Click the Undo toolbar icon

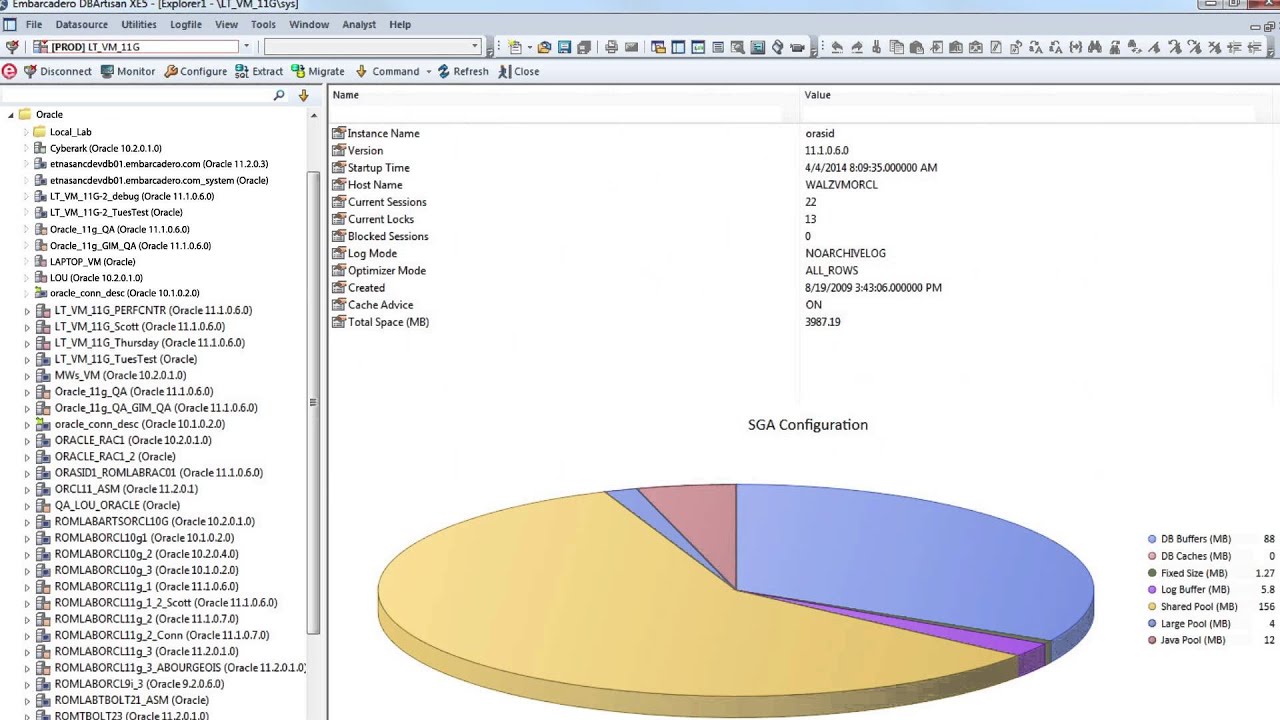[837, 47]
